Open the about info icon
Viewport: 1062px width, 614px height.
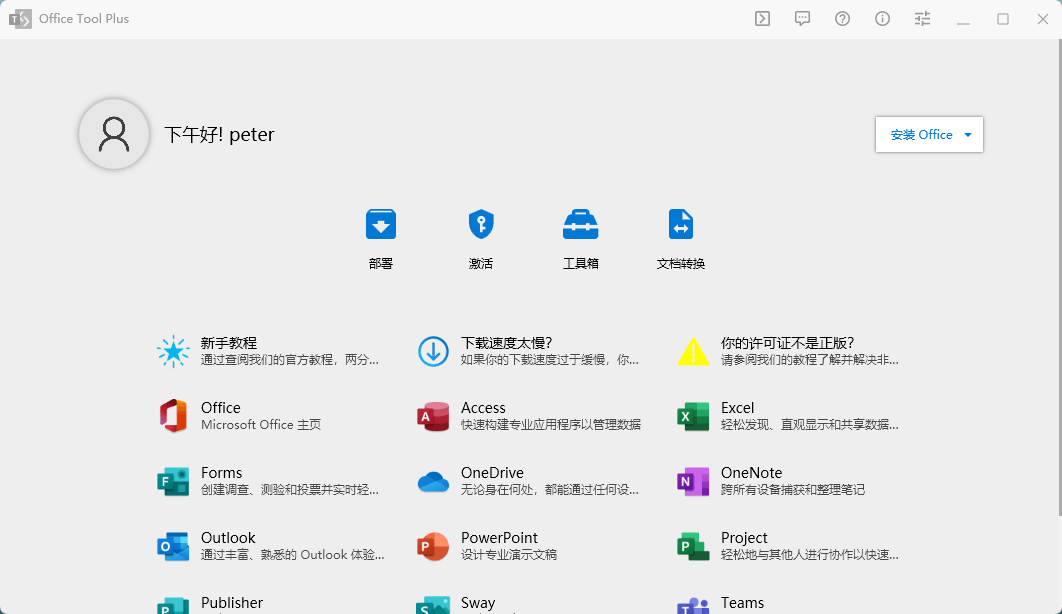[882, 19]
